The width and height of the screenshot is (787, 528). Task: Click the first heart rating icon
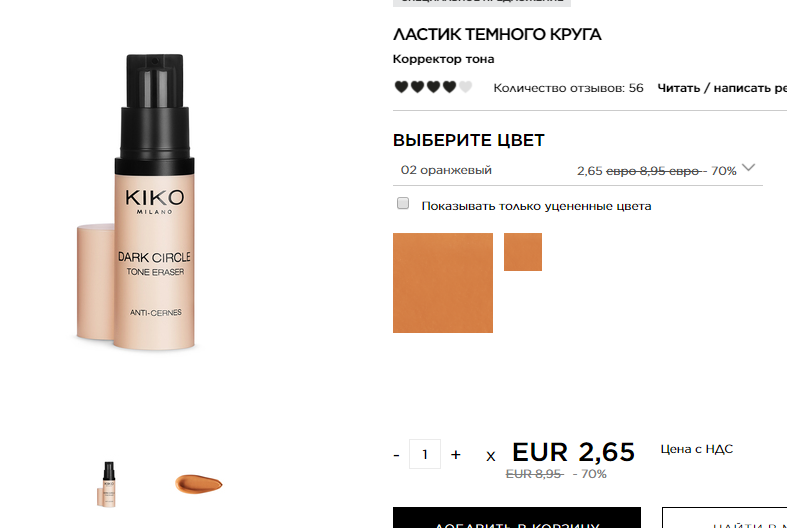(401, 87)
